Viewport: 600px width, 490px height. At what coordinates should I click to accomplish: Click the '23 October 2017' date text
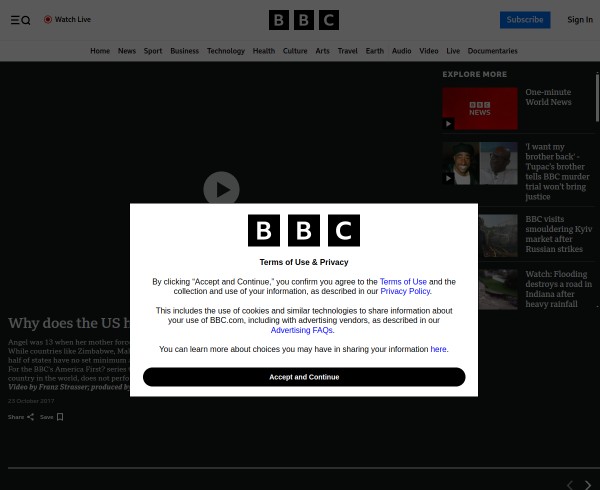pyautogui.click(x=31, y=401)
